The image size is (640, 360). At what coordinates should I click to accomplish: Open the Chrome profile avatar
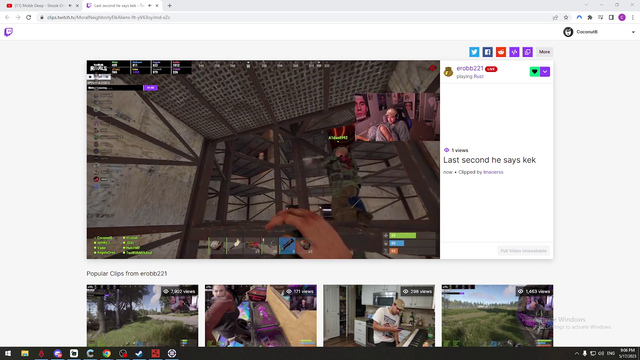(622, 18)
